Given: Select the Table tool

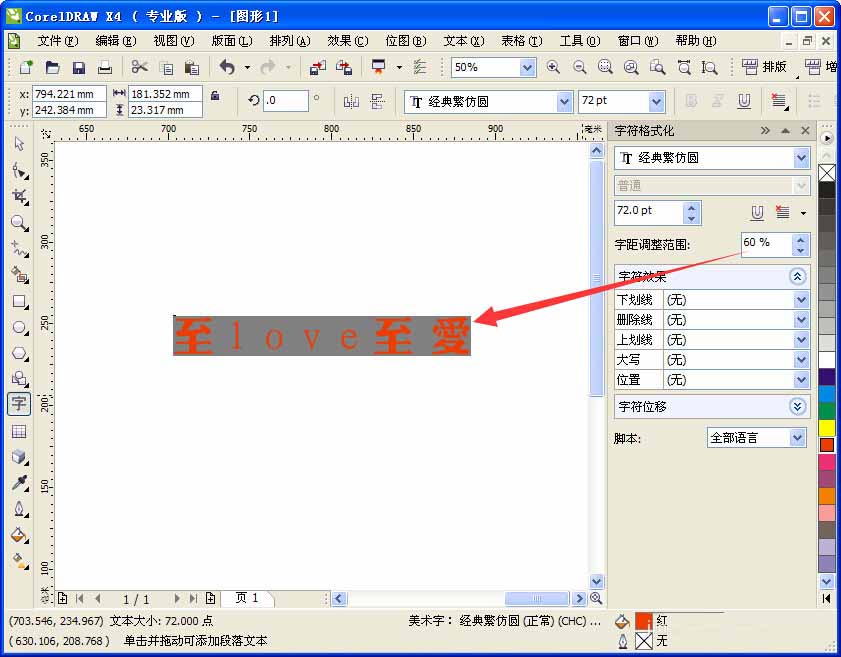Looking at the screenshot, I should tap(19, 431).
